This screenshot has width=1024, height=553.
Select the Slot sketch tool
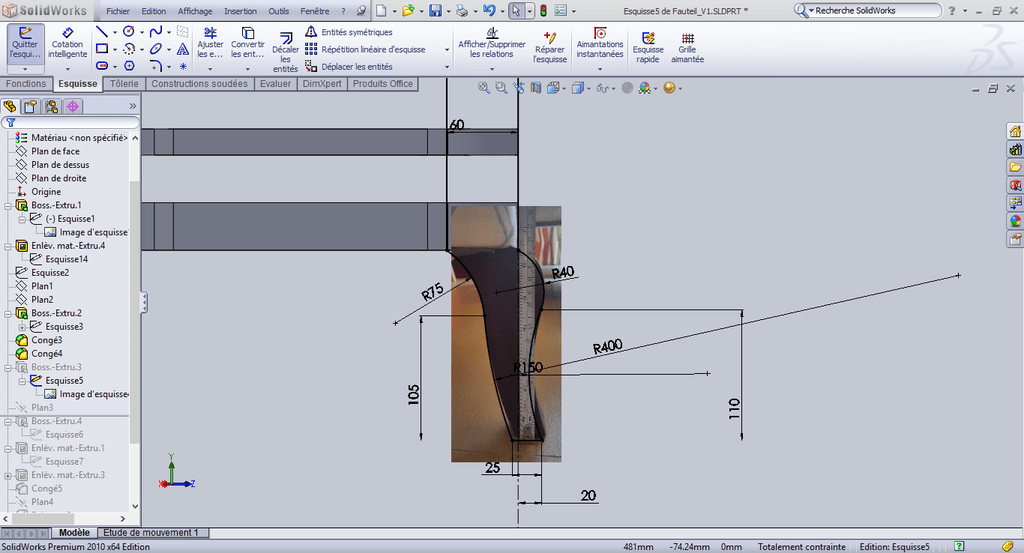tap(102, 66)
